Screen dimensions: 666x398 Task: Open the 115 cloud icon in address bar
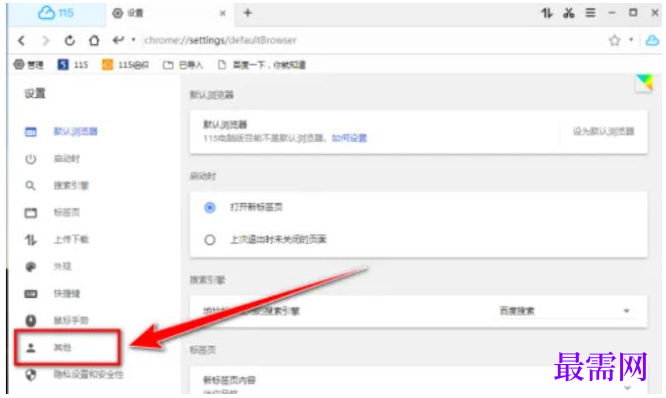coord(652,40)
